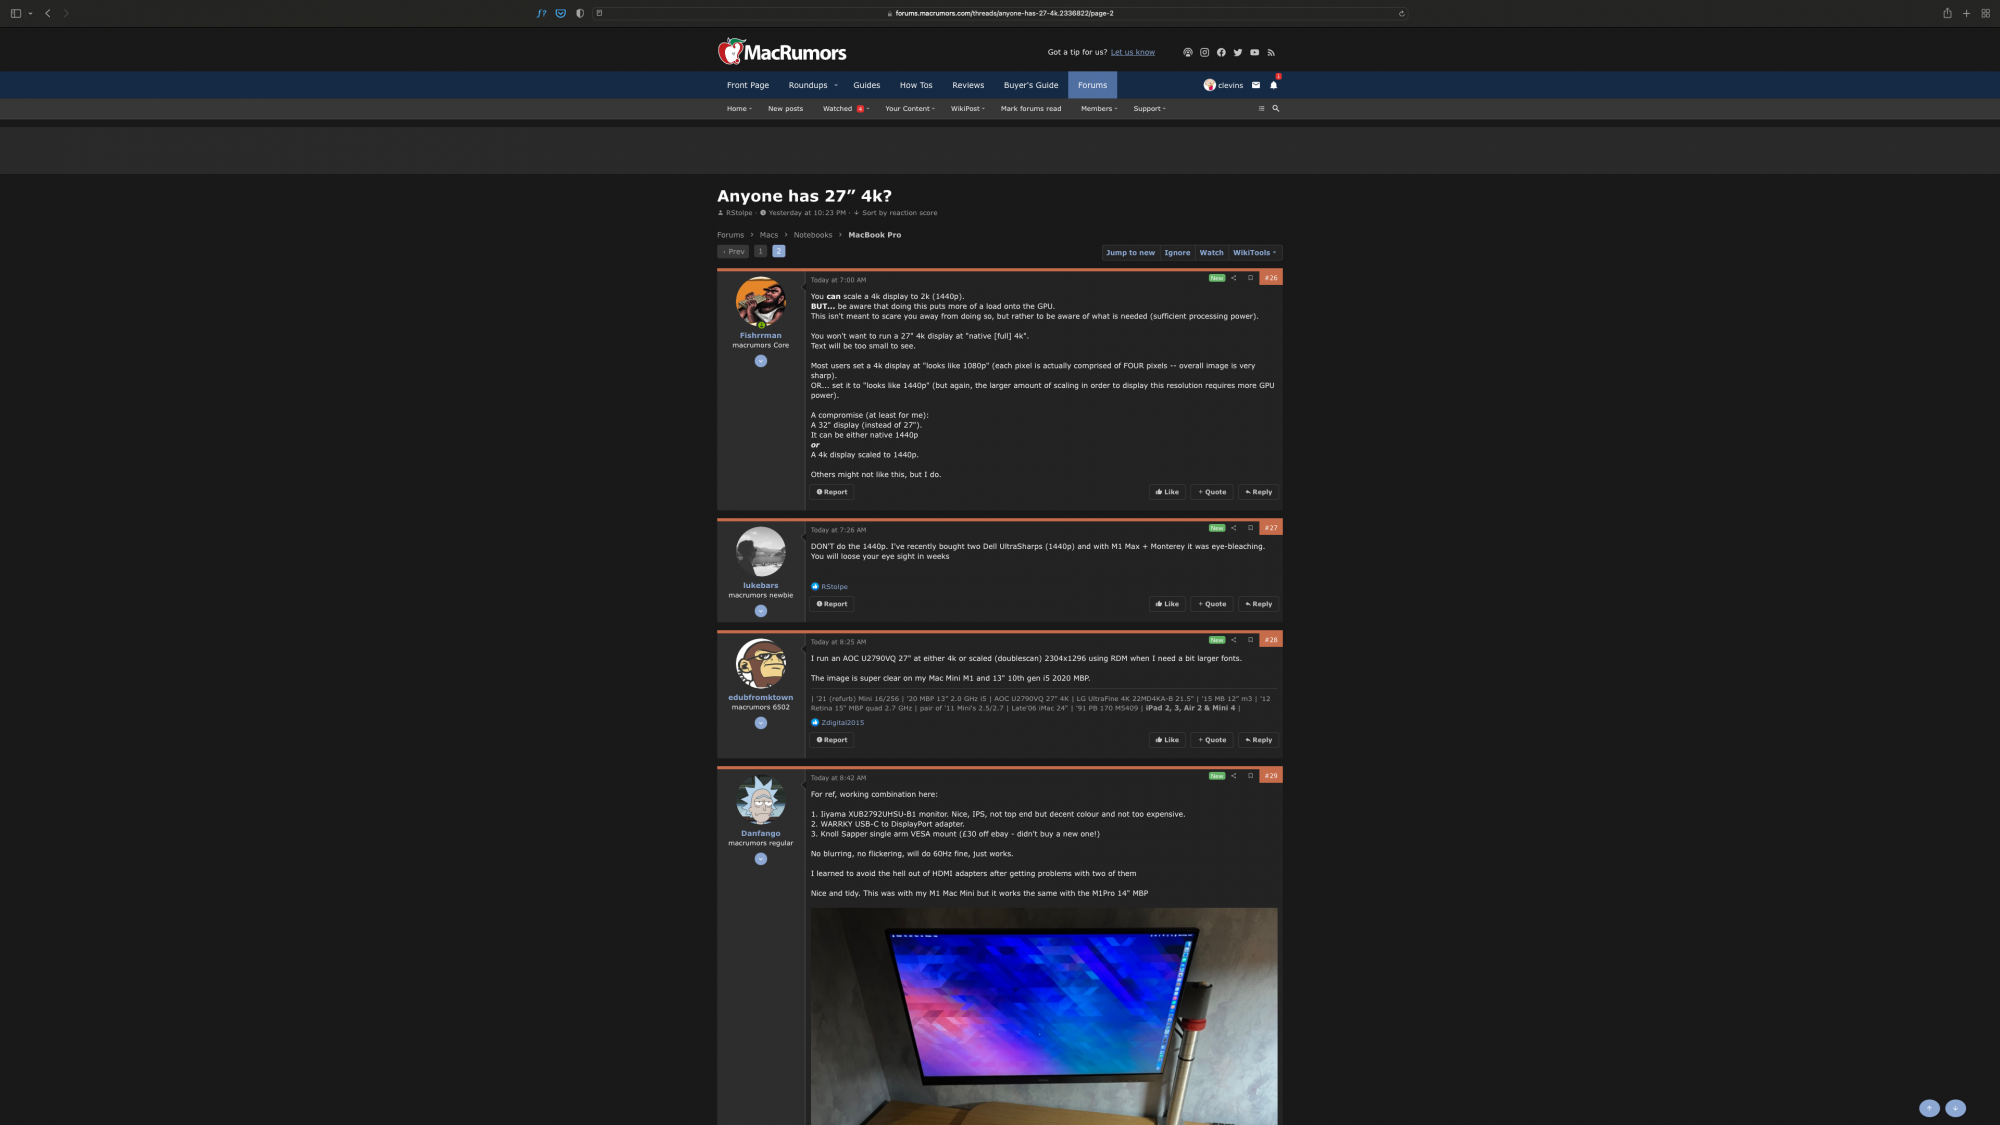Image resolution: width=2000 pixels, height=1125 pixels.
Task: Open the notifications bell icon
Action: [1273, 85]
